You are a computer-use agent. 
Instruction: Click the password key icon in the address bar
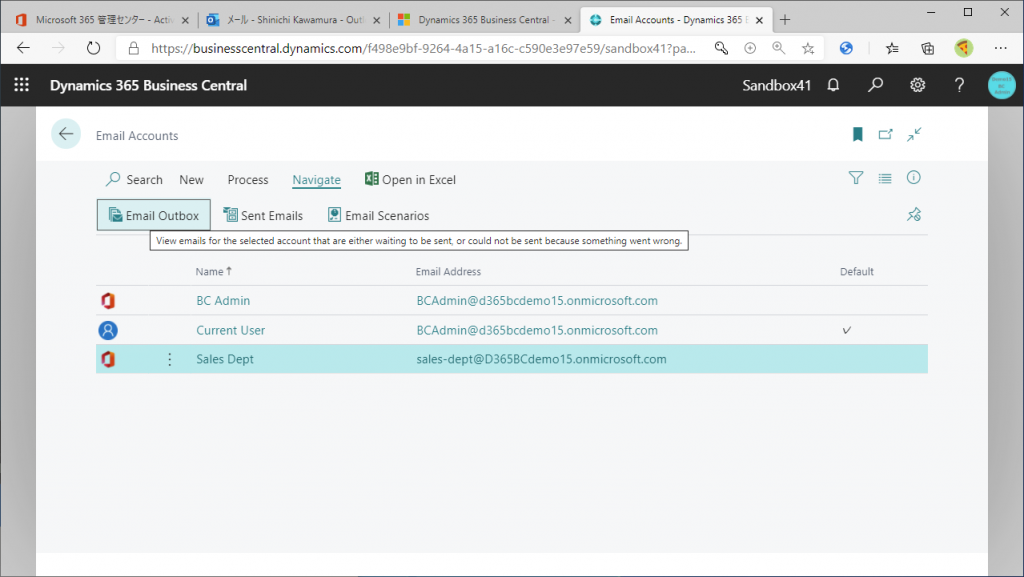[721, 48]
